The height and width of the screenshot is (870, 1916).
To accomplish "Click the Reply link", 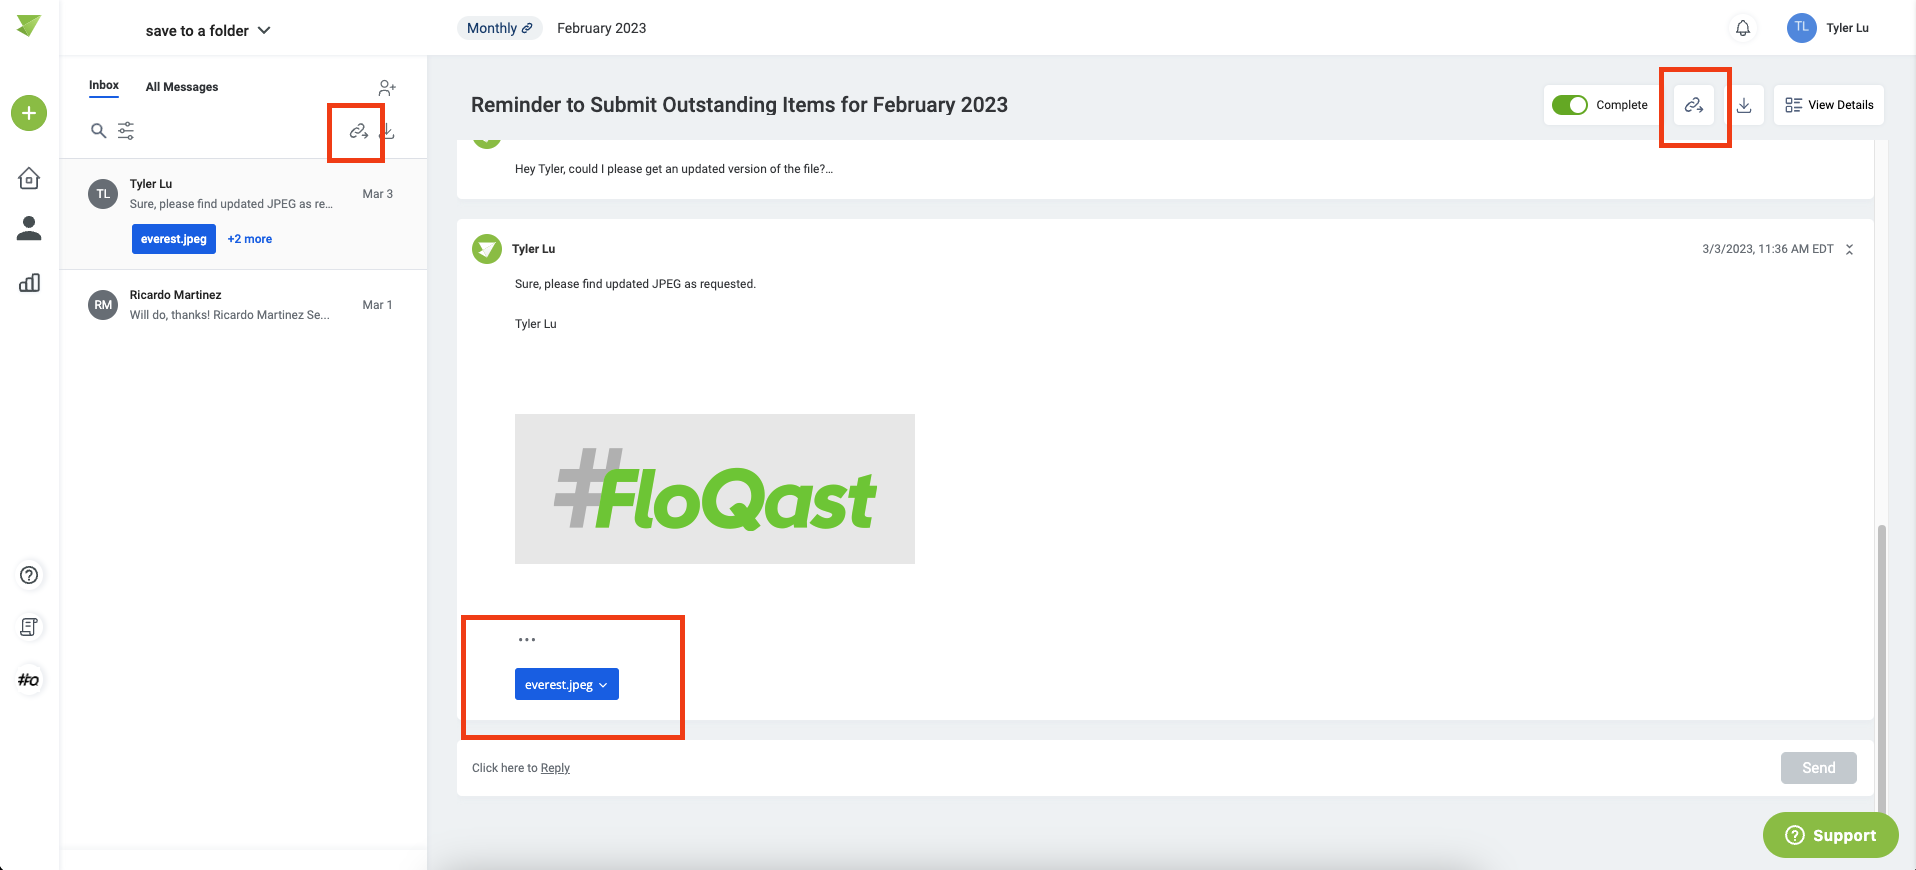I will (555, 768).
